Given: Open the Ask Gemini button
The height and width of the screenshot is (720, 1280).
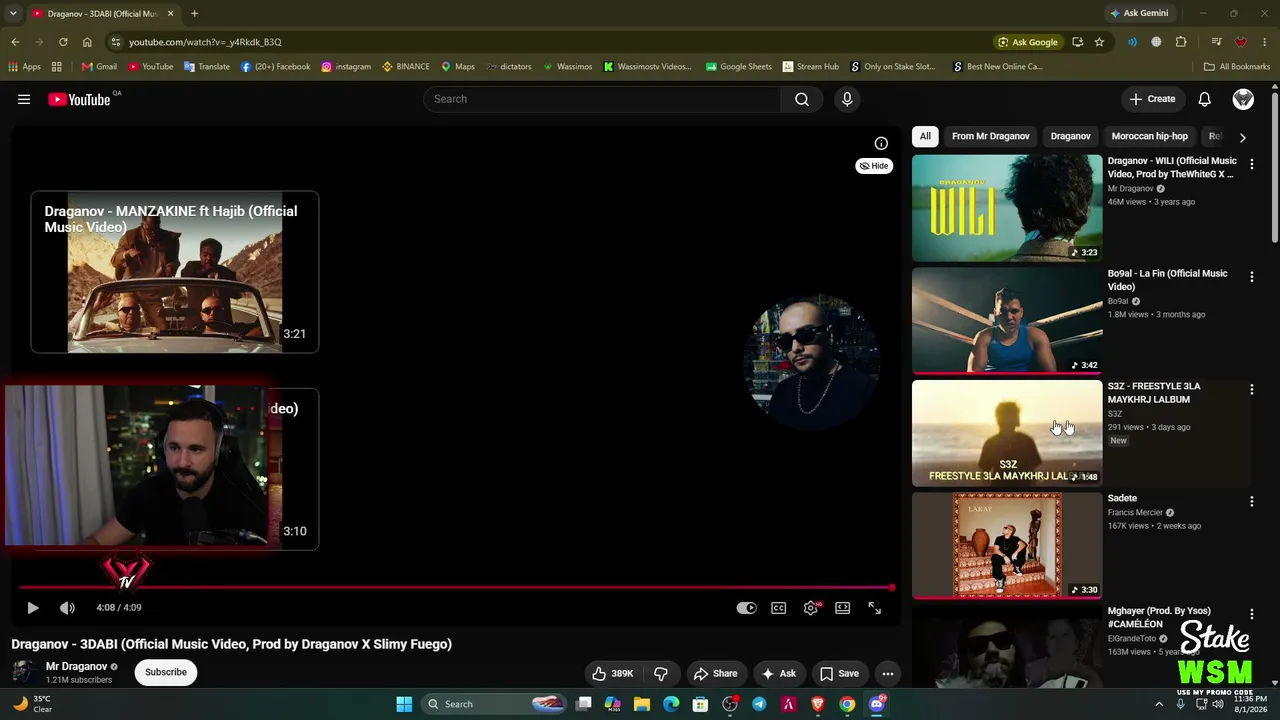Looking at the screenshot, I should point(1139,13).
